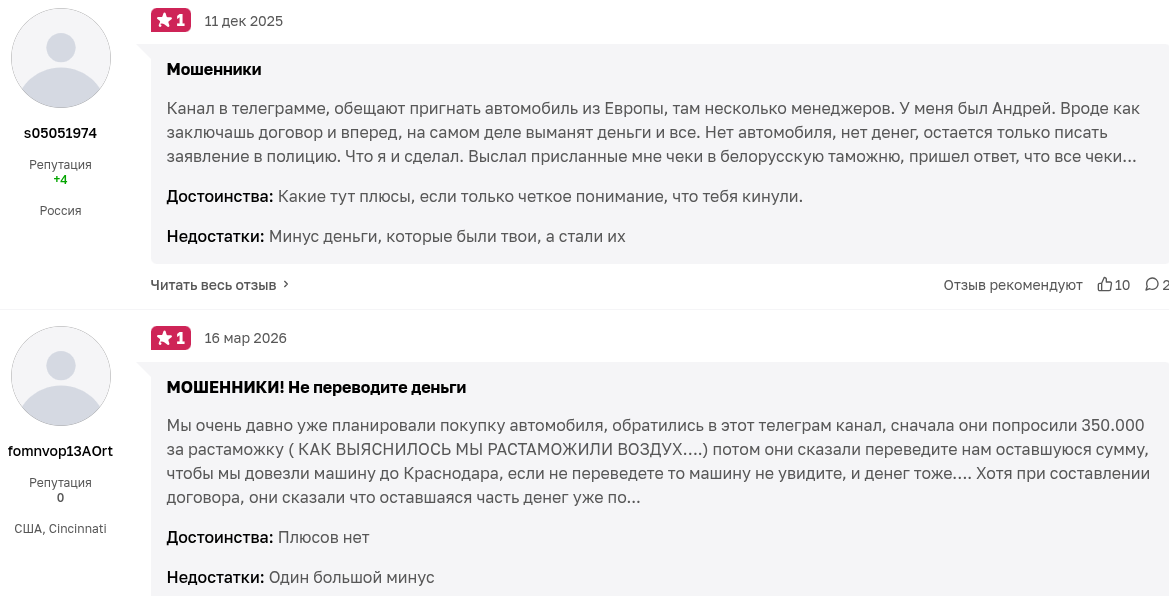This screenshot has height=596, width=1169.
Task: Click the thumbs-up icon with 10 likes
Action: [x=1105, y=285]
